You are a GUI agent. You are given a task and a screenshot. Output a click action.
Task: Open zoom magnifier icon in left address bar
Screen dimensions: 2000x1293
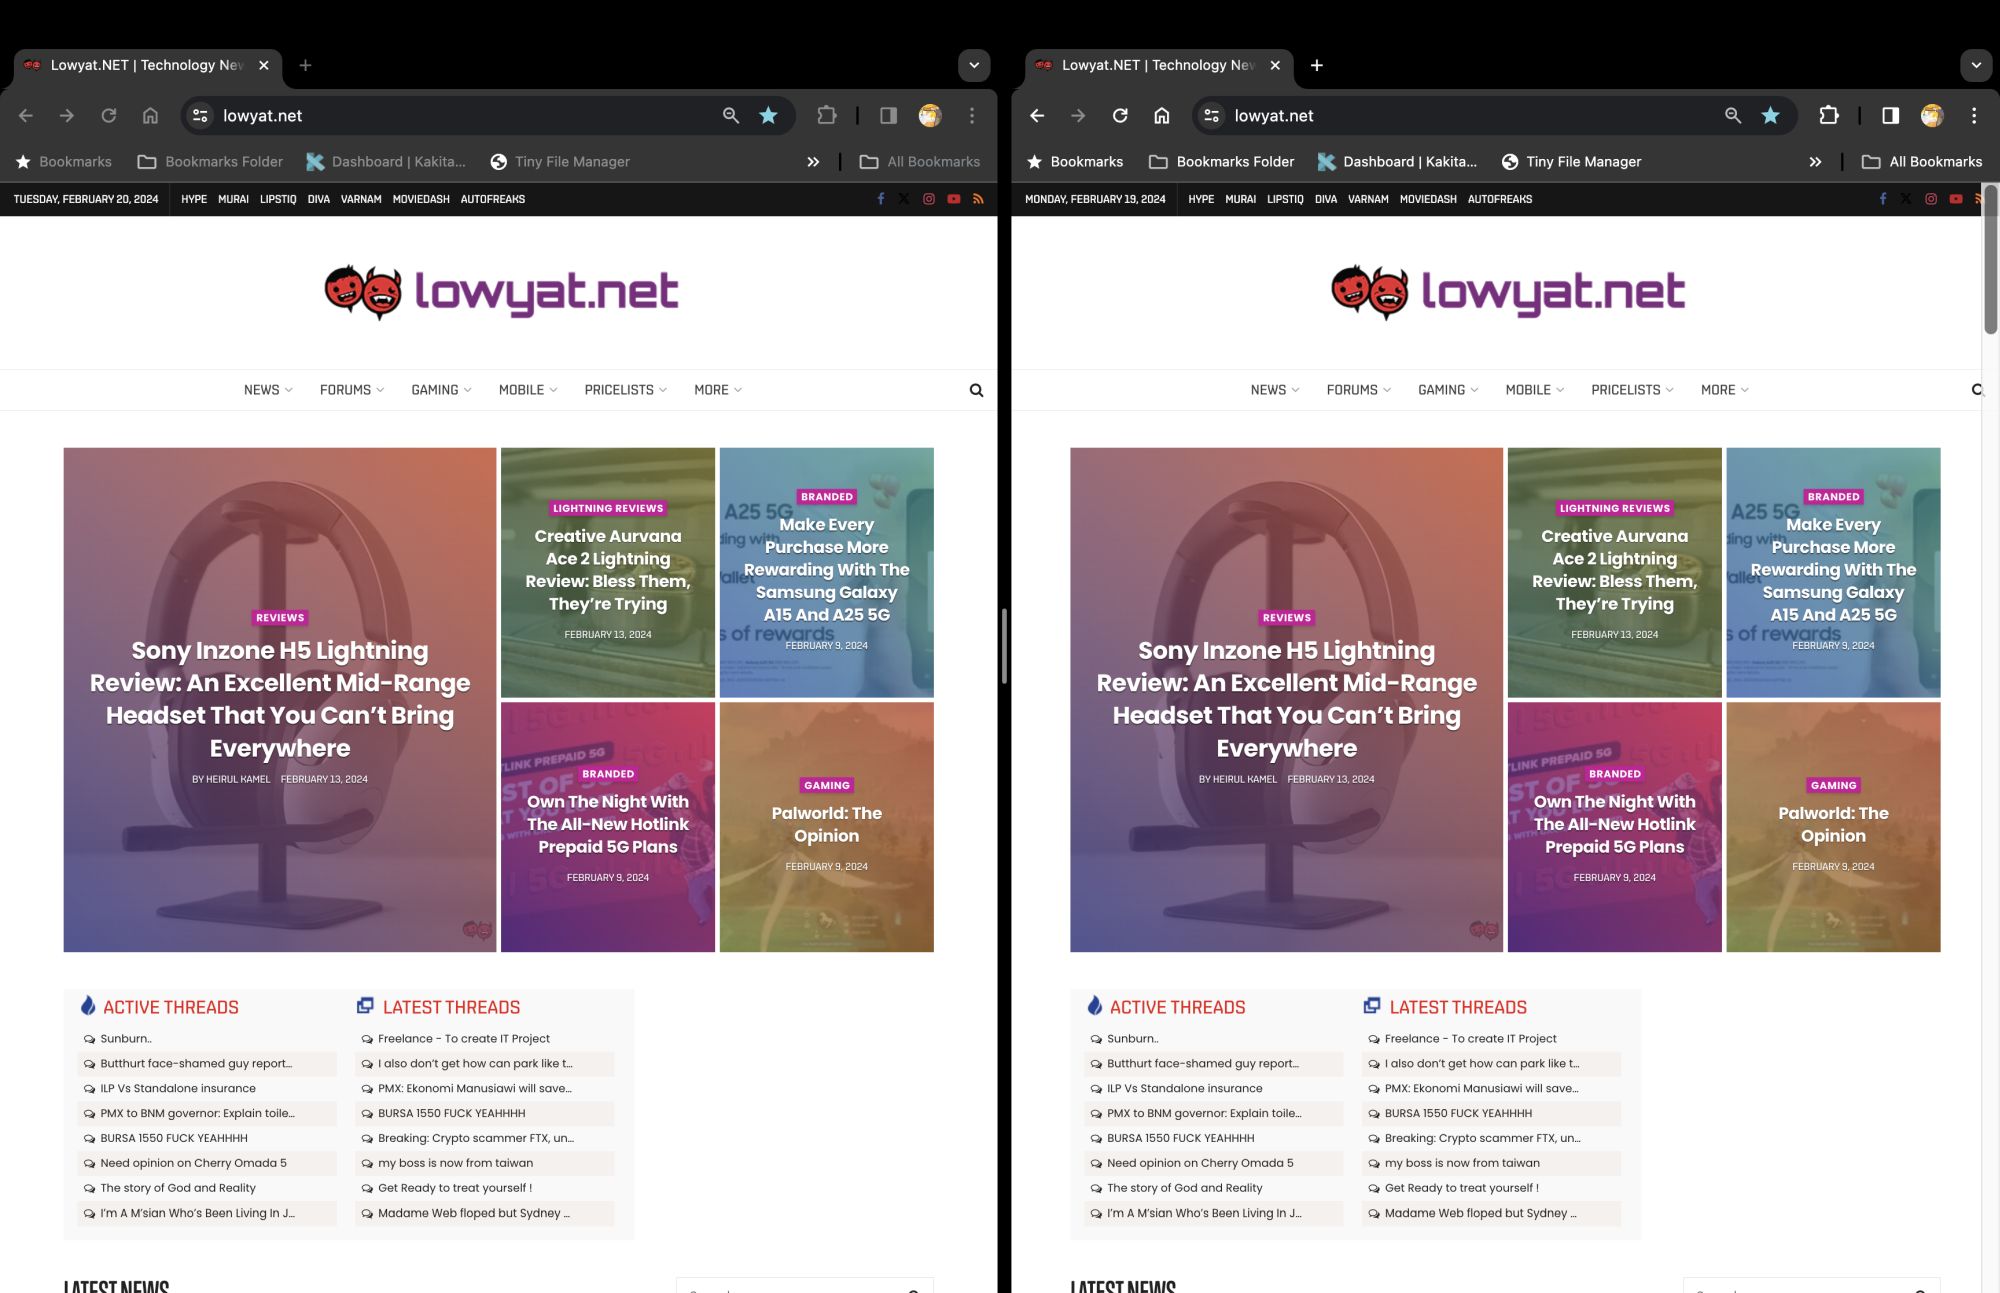[731, 115]
